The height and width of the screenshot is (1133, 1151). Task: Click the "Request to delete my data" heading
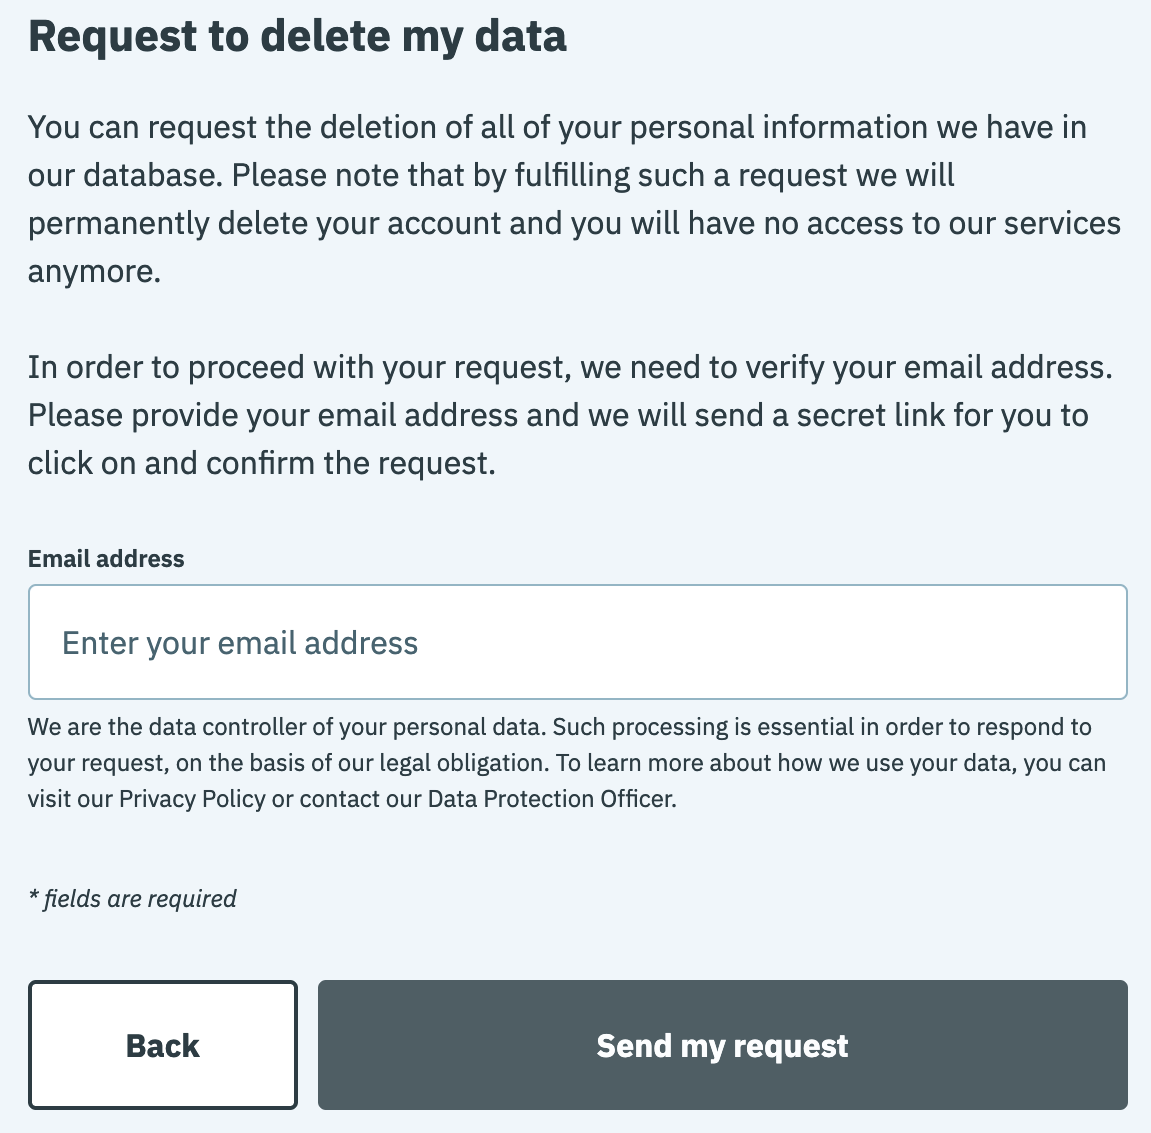click(297, 36)
